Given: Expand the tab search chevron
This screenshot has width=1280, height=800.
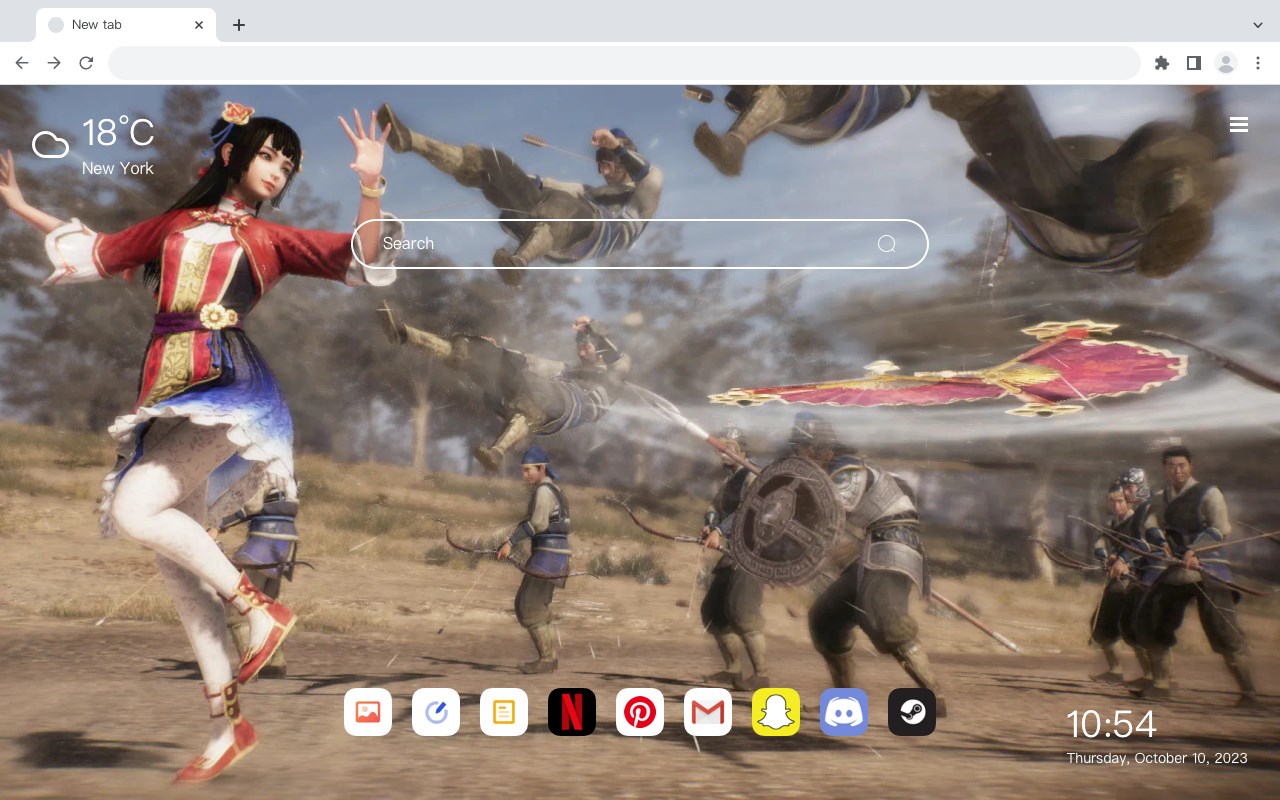Looking at the screenshot, I should pos(1258,25).
